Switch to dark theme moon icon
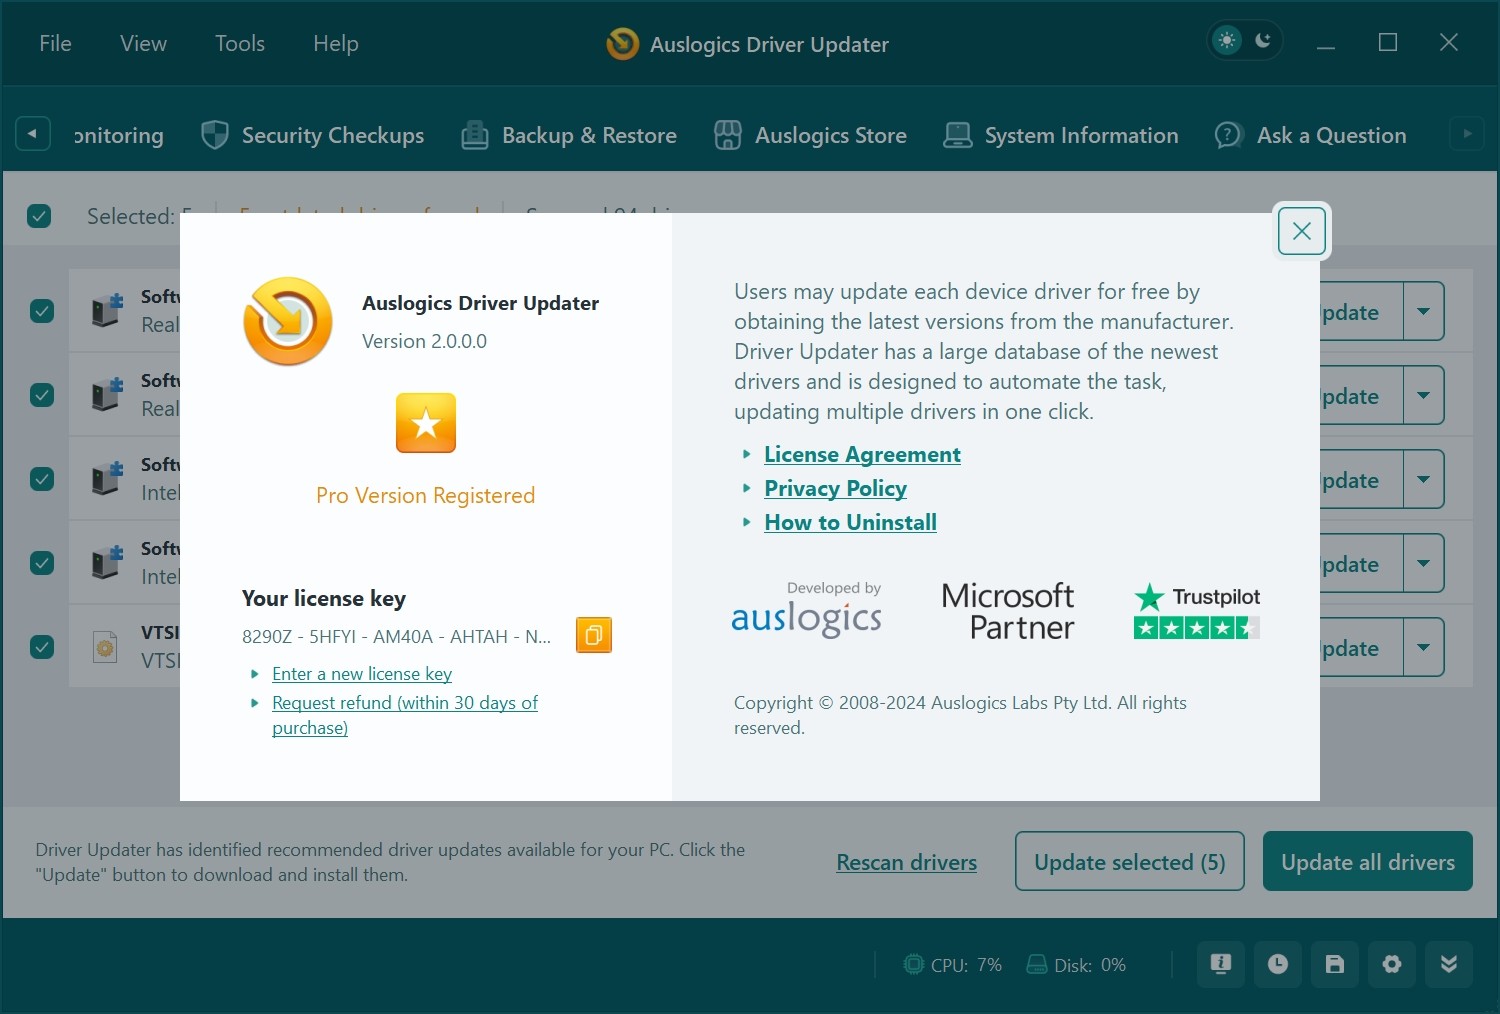The image size is (1500, 1014). 1263,41
